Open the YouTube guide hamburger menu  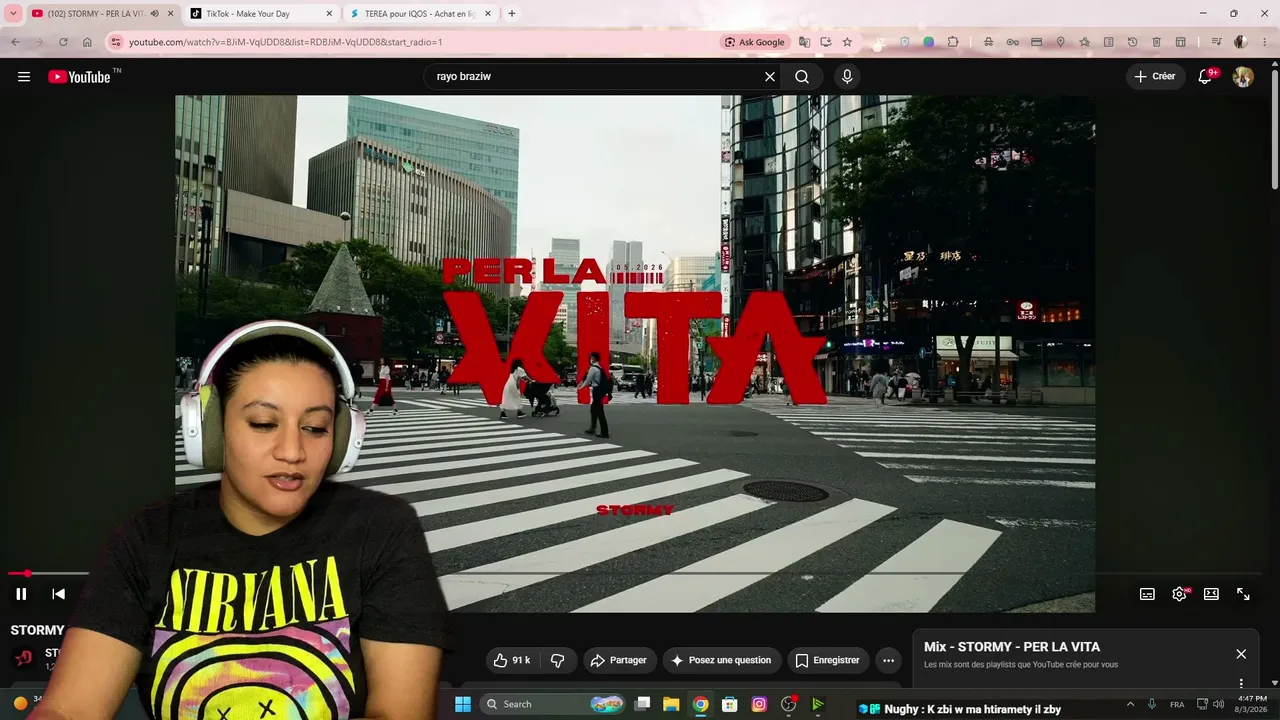pyautogui.click(x=24, y=77)
